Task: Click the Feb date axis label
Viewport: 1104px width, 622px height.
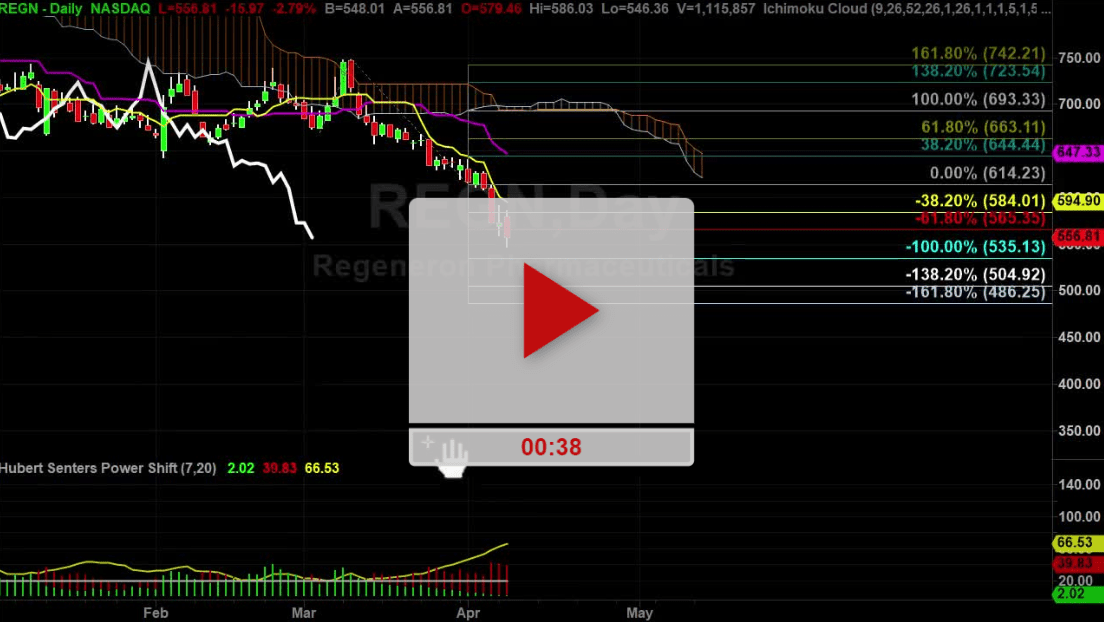Action: [x=156, y=613]
